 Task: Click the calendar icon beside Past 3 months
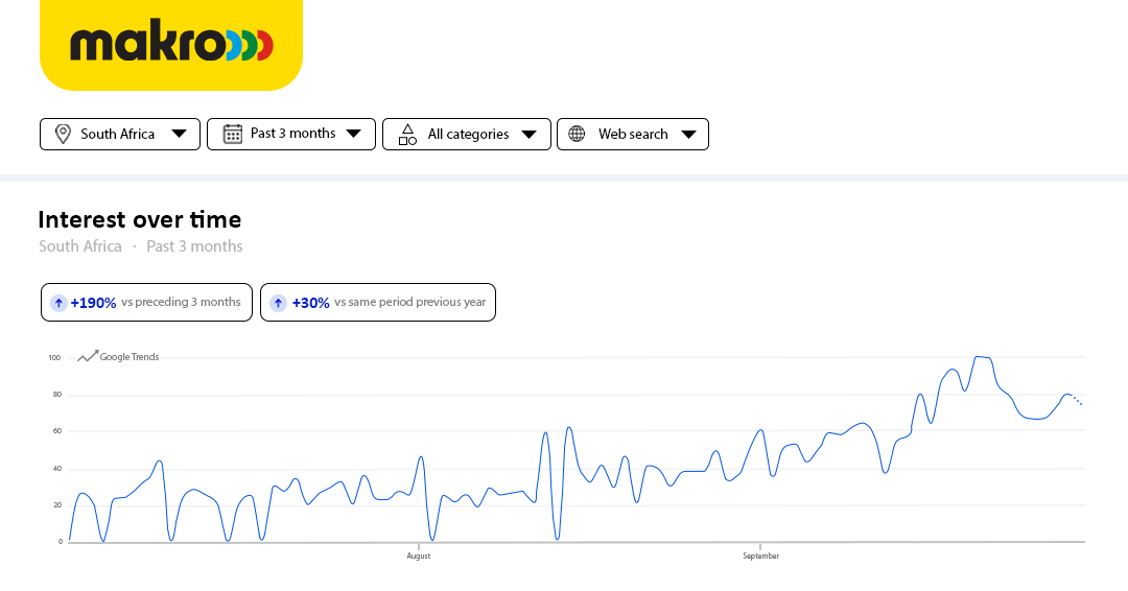click(232, 134)
